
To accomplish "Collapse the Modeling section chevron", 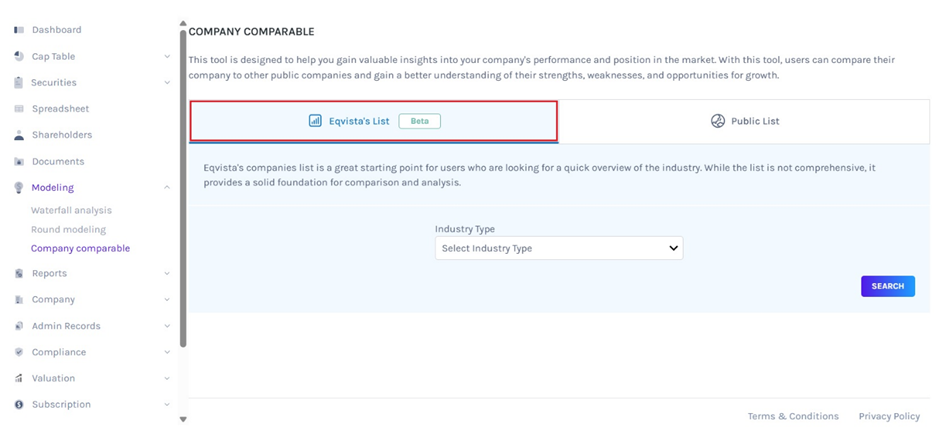I will [167, 188].
